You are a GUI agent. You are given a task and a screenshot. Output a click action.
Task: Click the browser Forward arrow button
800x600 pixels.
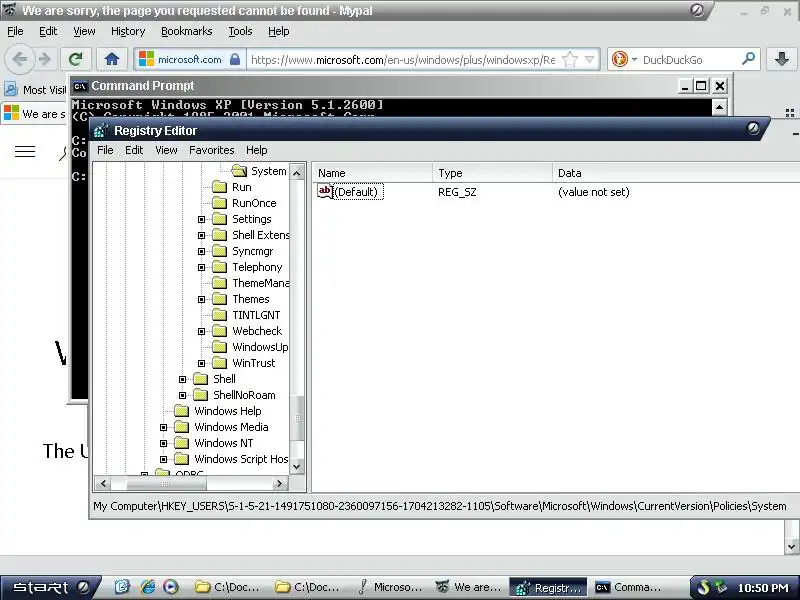coord(45,60)
